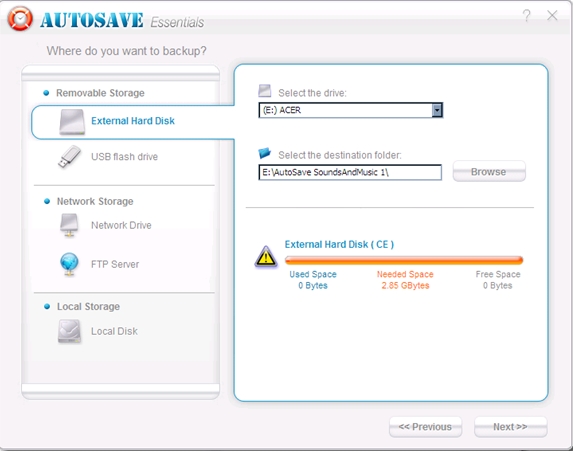Click the AutoSave lifebuoy clock logo
574x452 pixels.
pos(20,19)
